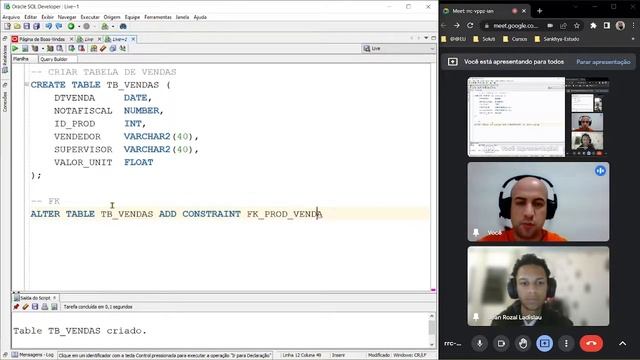Open the Live connection dropdown

[399, 49]
